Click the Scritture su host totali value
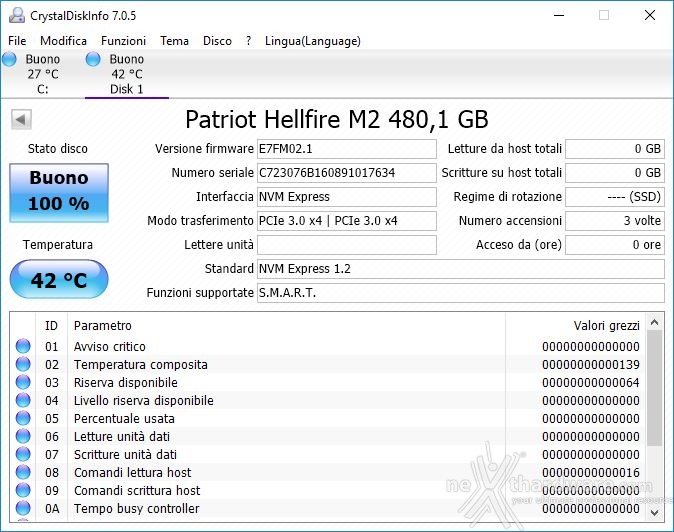Screen dimensions: 674x532 point(615,173)
